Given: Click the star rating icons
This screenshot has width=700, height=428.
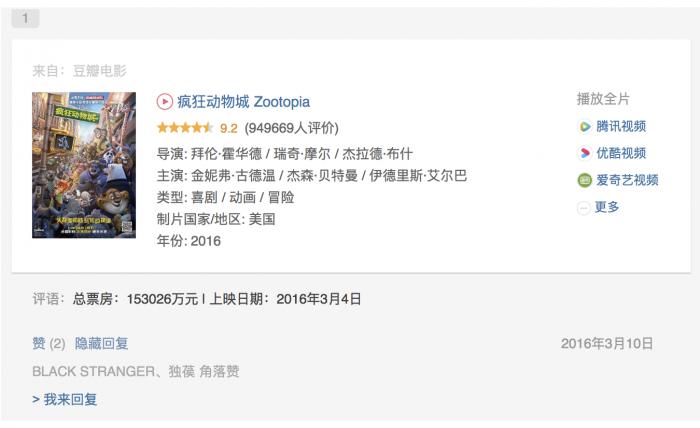Looking at the screenshot, I should pos(185,128).
